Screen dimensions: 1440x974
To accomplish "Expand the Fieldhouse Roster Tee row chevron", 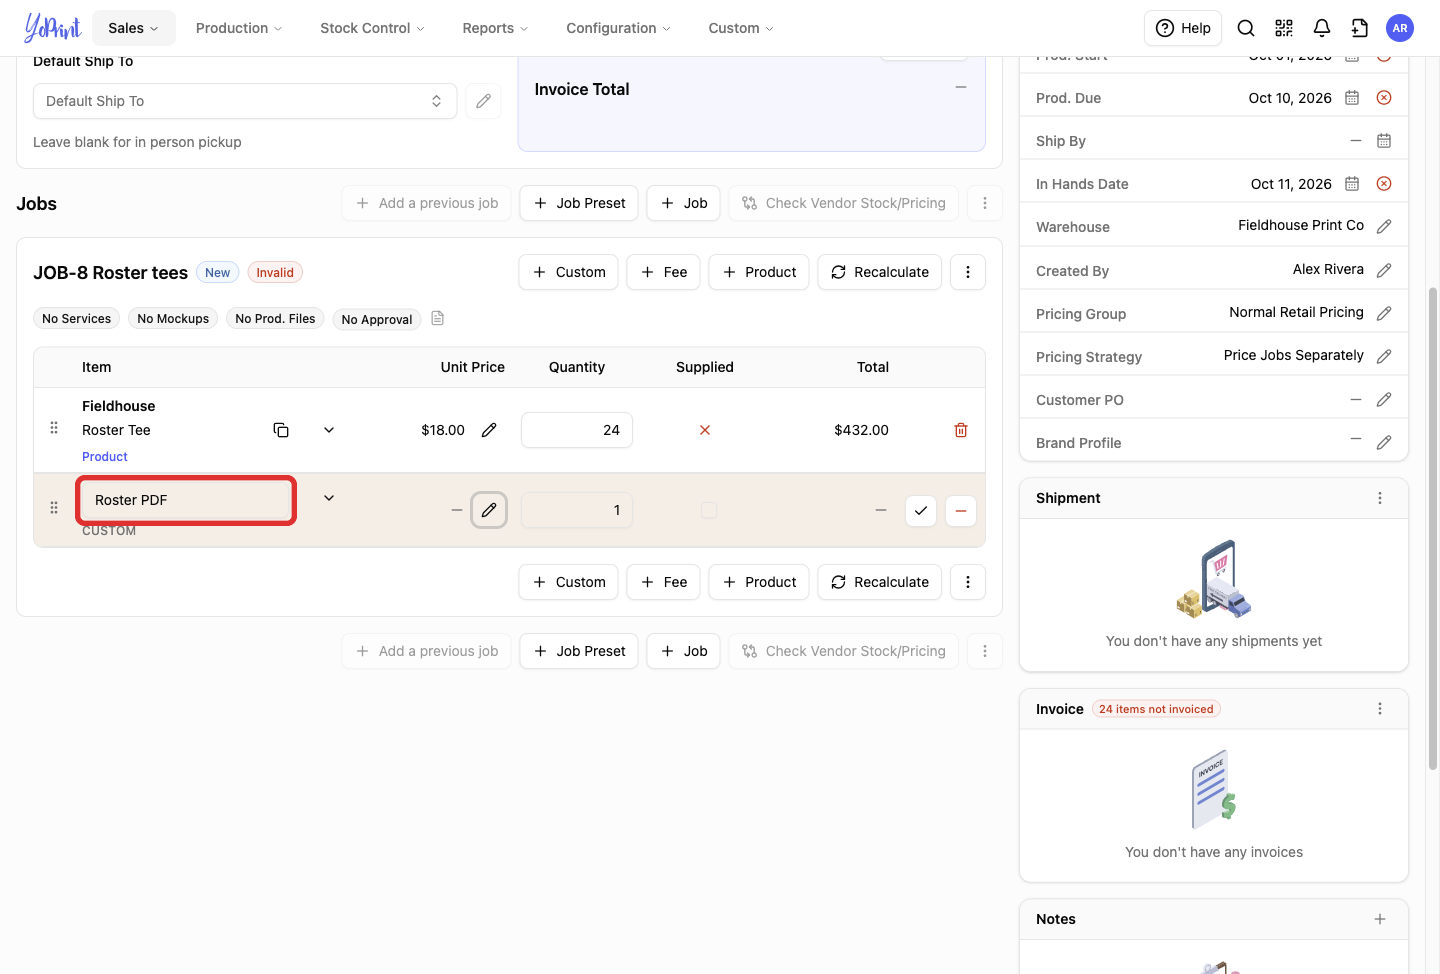I will (x=329, y=430).
